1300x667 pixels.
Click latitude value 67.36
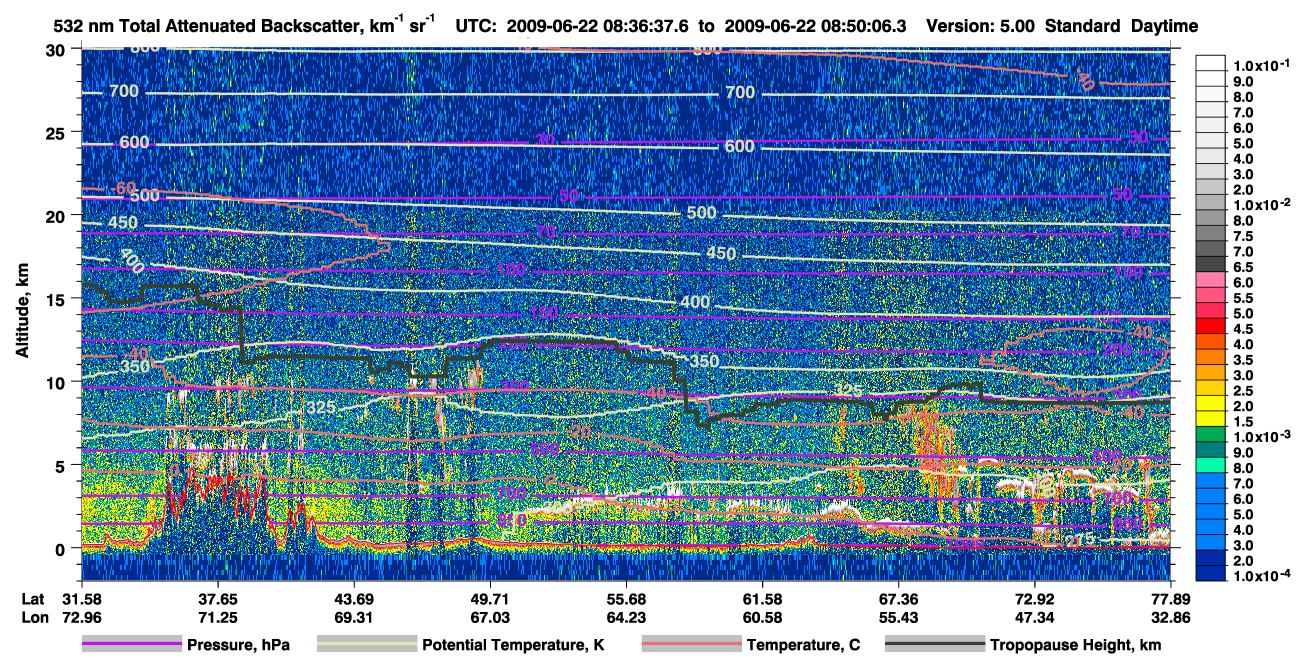coord(898,600)
